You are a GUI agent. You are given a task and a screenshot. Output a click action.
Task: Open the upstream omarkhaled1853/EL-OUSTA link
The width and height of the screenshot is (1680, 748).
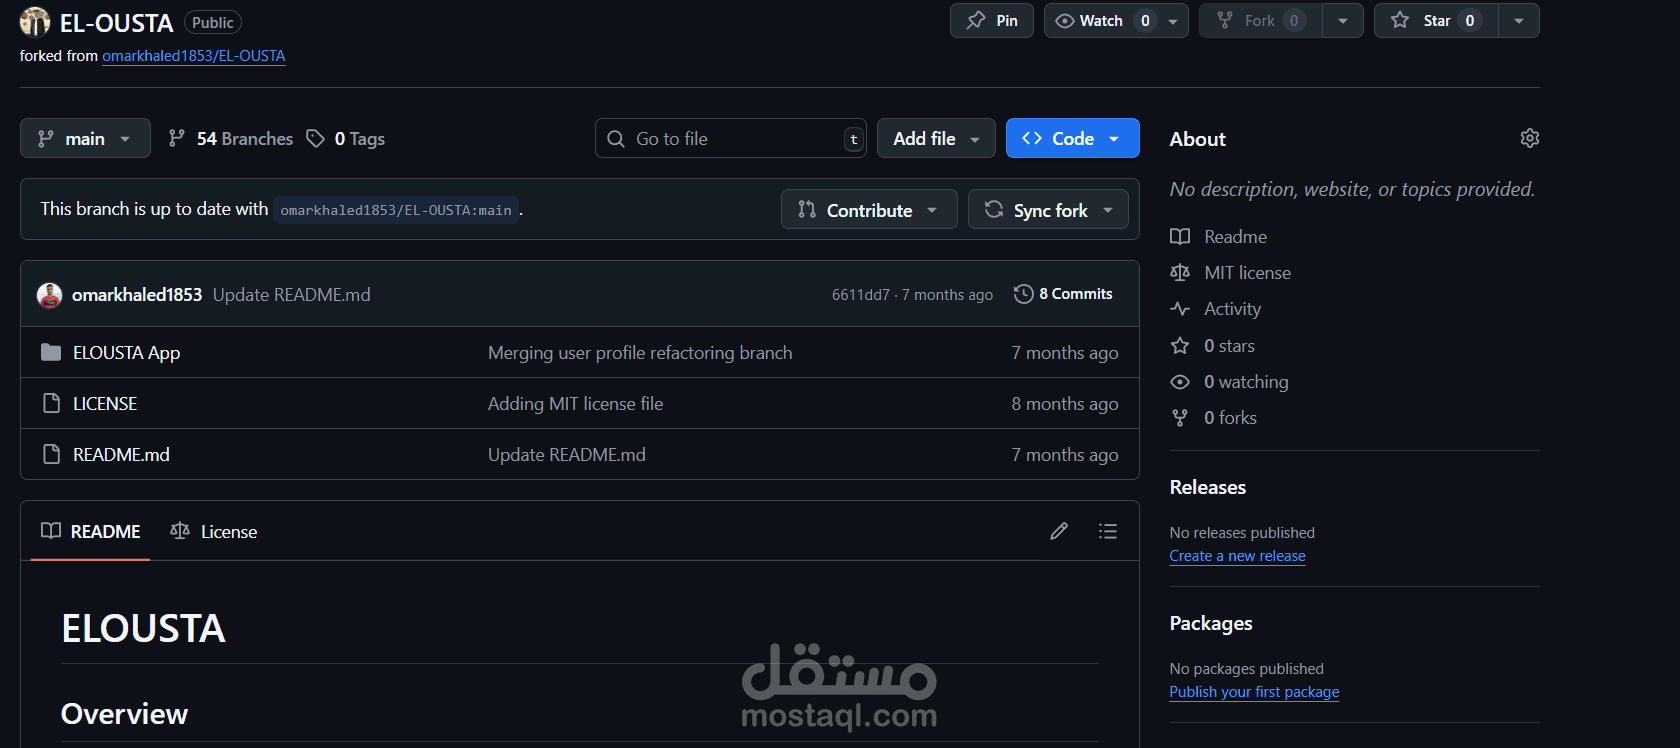194,56
